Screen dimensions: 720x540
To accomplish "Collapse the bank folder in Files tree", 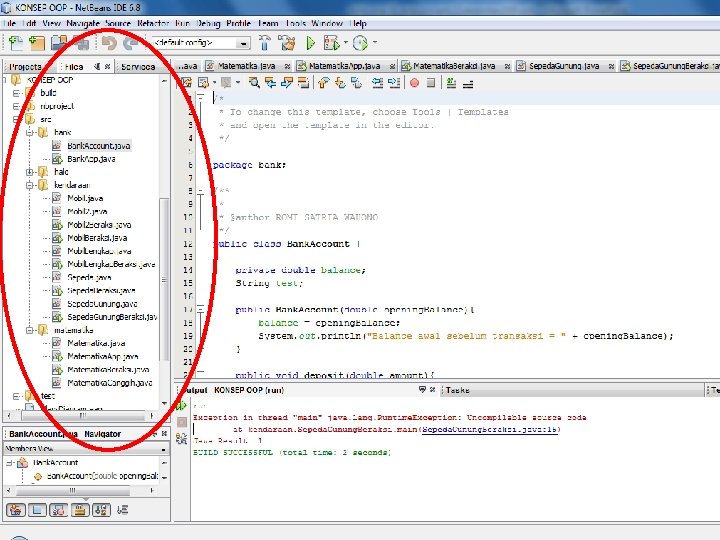I will [x=29, y=133].
